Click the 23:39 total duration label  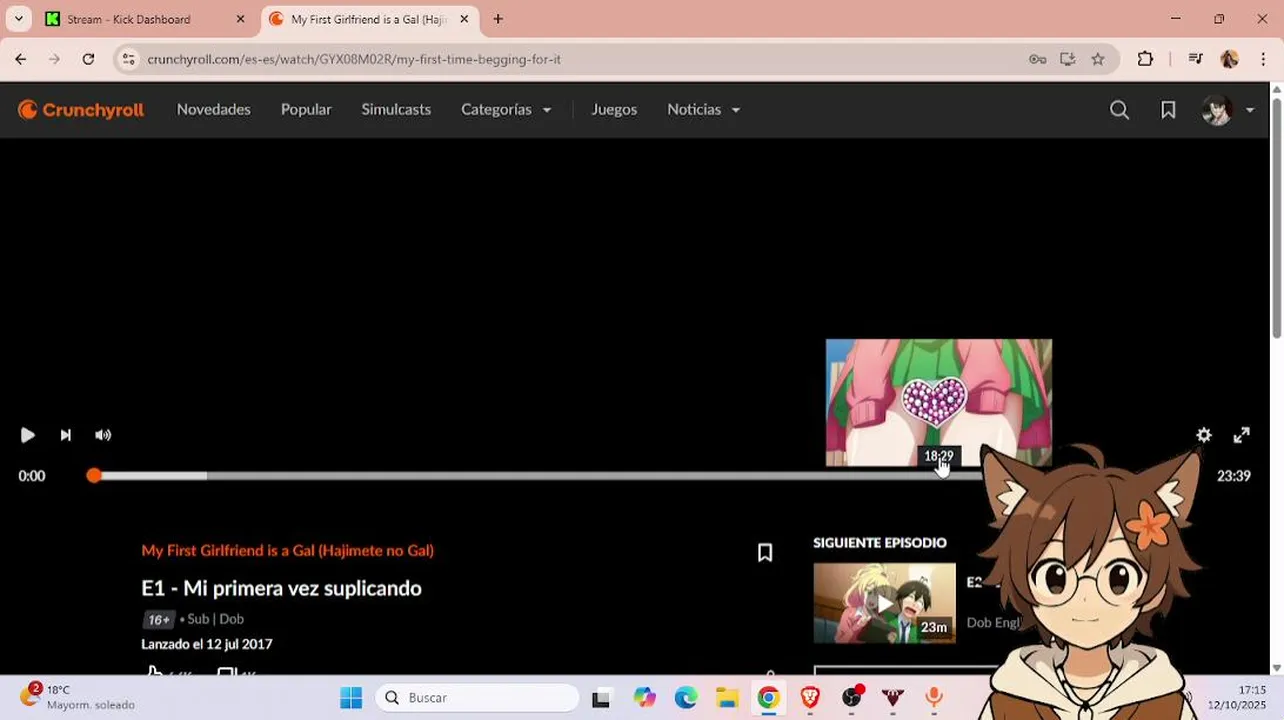pos(1233,476)
